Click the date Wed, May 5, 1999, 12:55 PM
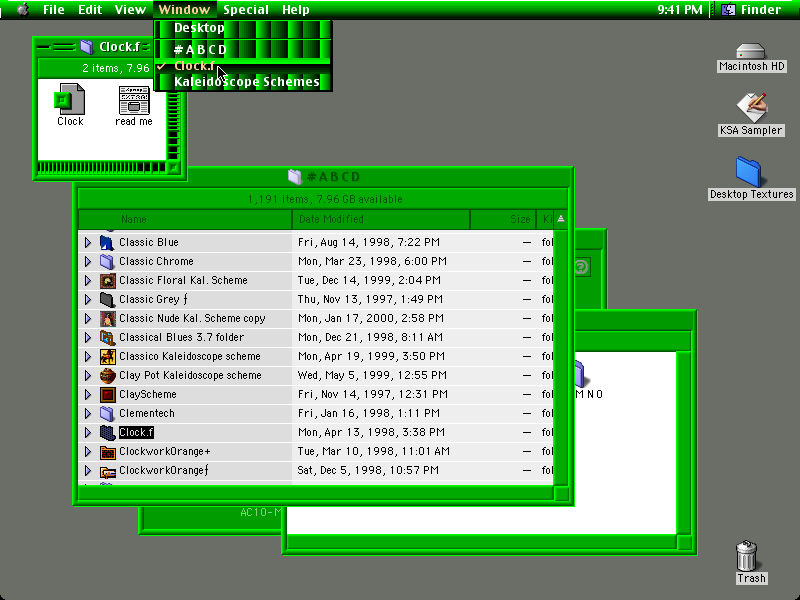The image size is (800, 600). coord(372,376)
